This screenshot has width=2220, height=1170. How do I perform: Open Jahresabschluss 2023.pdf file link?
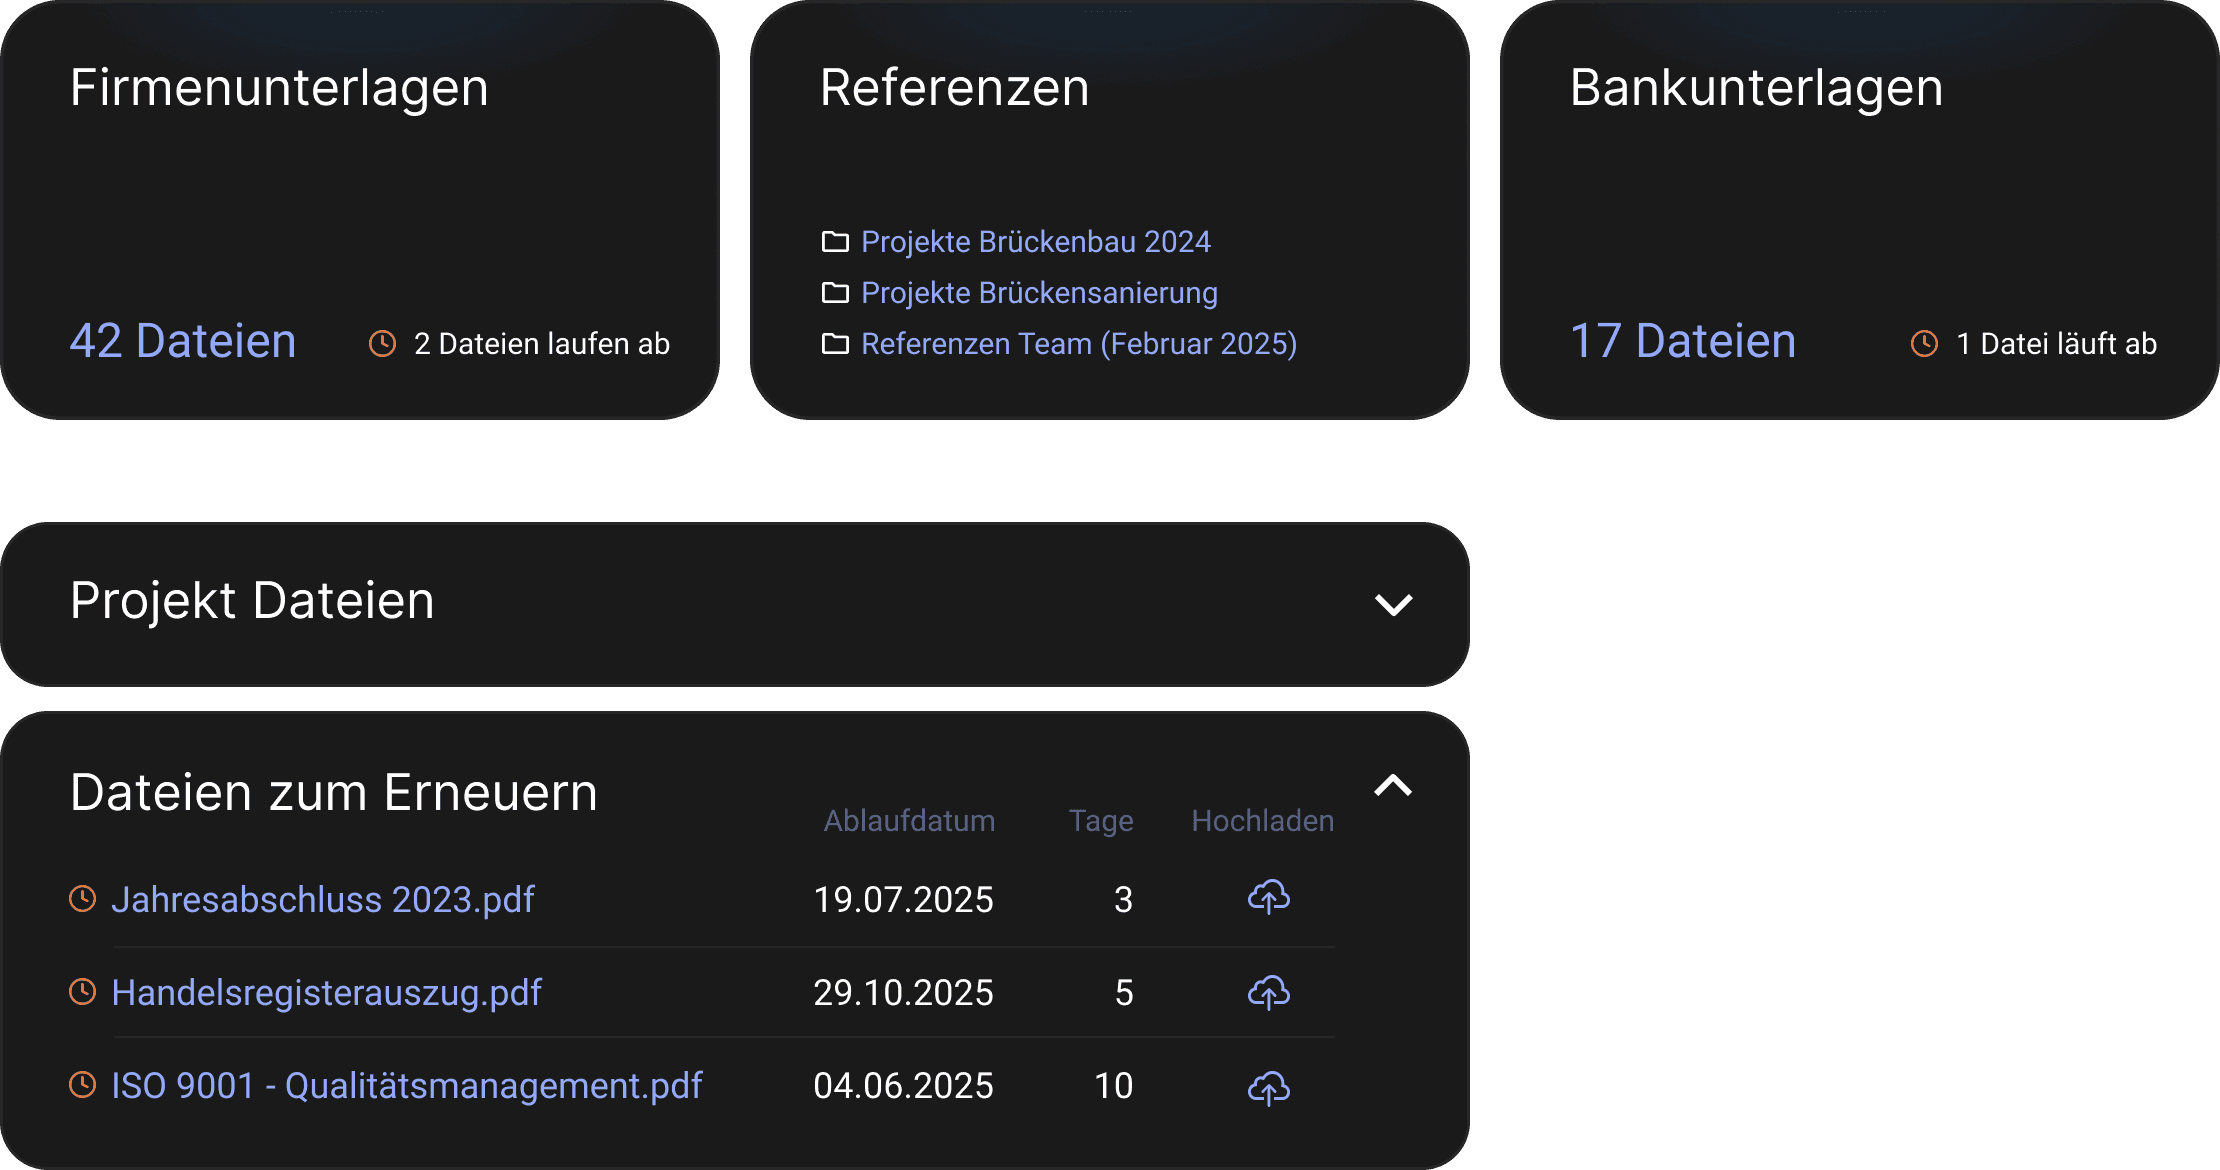tap(323, 899)
